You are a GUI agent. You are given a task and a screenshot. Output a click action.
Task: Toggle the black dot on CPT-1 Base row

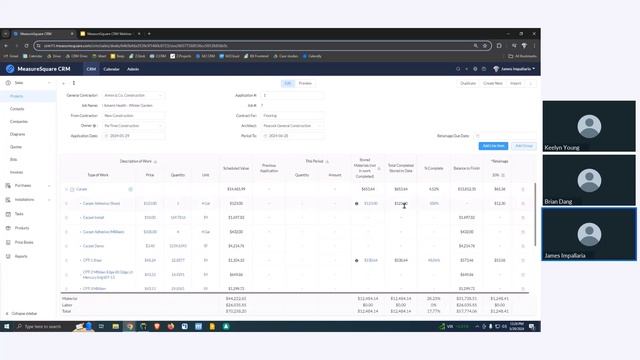click(x=356, y=260)
